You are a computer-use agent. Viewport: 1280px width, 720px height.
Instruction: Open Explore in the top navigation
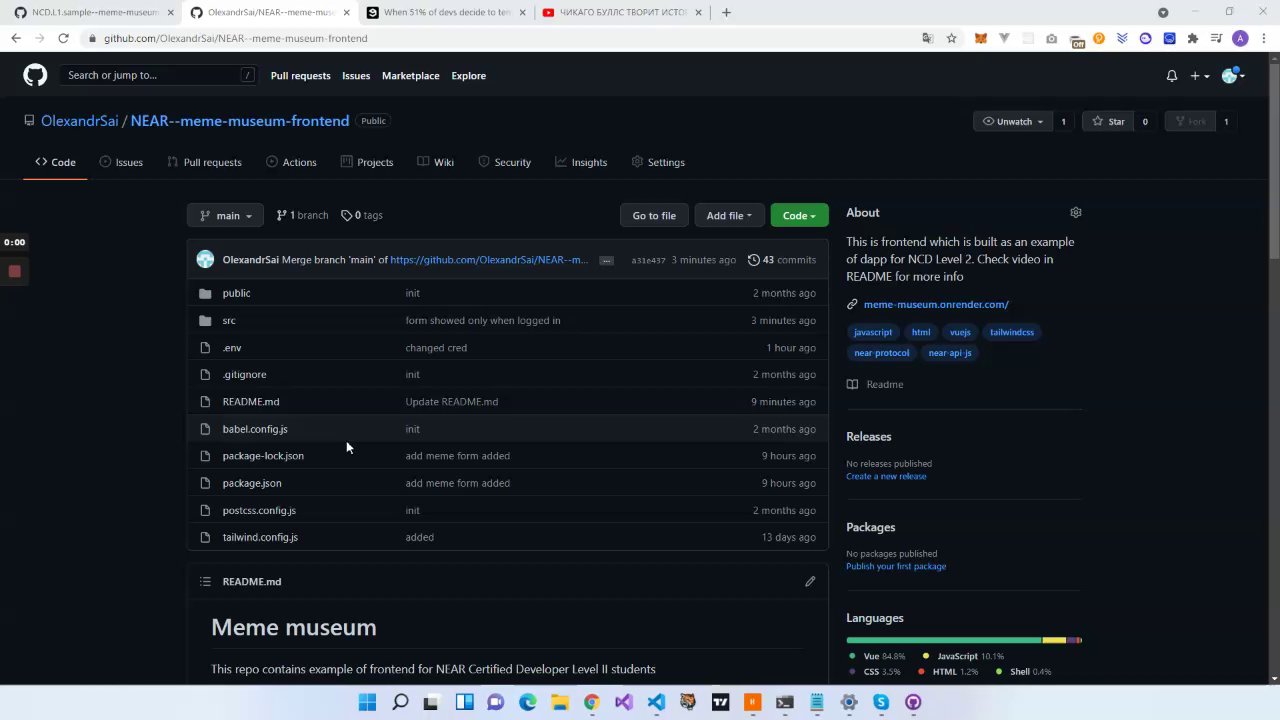coord(468,76)
